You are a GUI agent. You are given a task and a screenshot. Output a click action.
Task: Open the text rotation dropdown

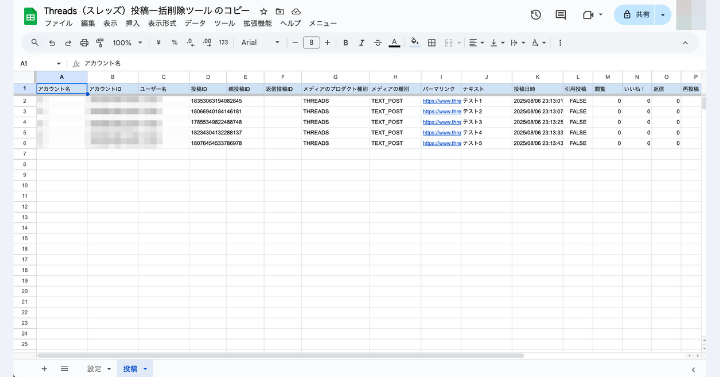pyautogui.click(x=538, y=43)
